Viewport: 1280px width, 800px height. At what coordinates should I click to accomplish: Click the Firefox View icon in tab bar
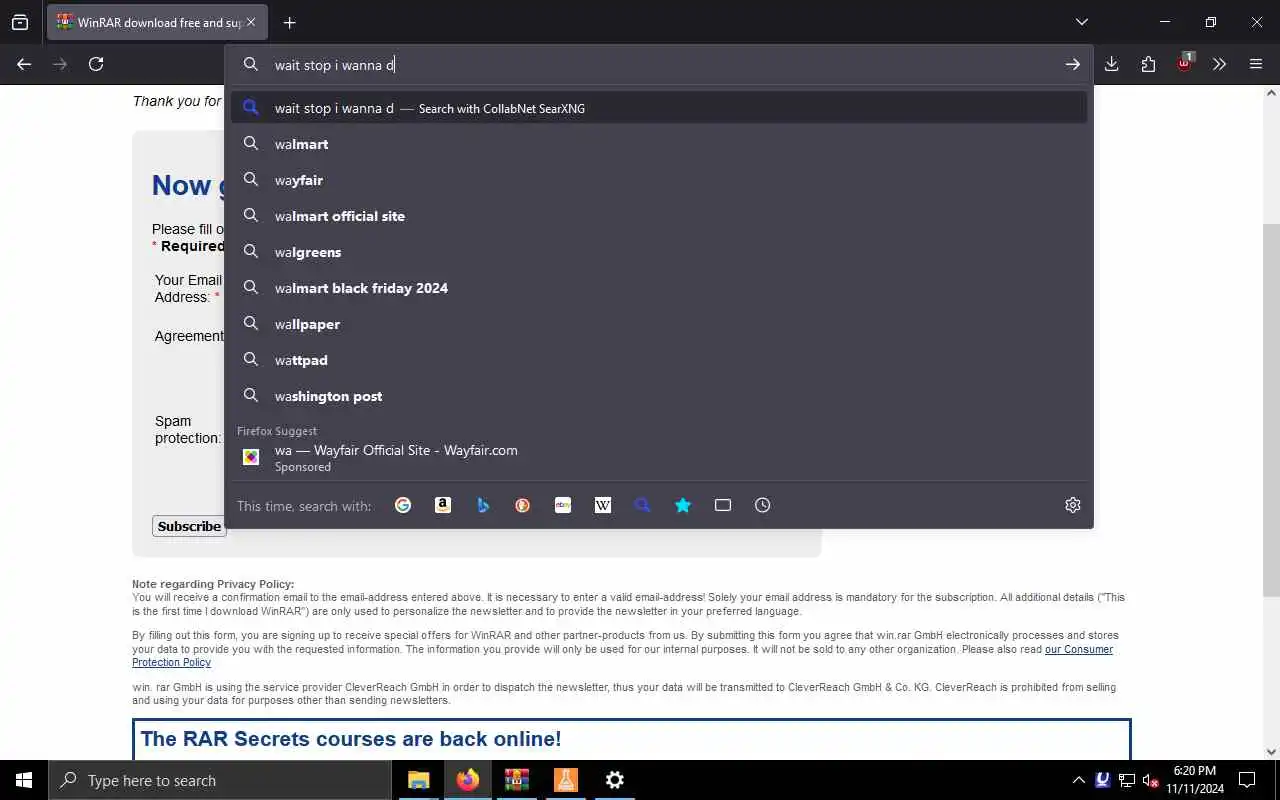[x=20, y=22]
